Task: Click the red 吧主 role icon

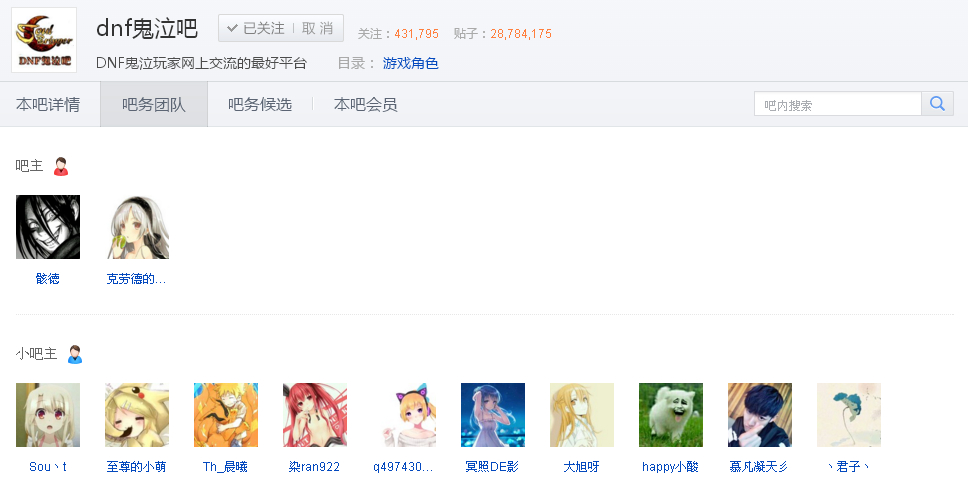Action: point(60,166)
